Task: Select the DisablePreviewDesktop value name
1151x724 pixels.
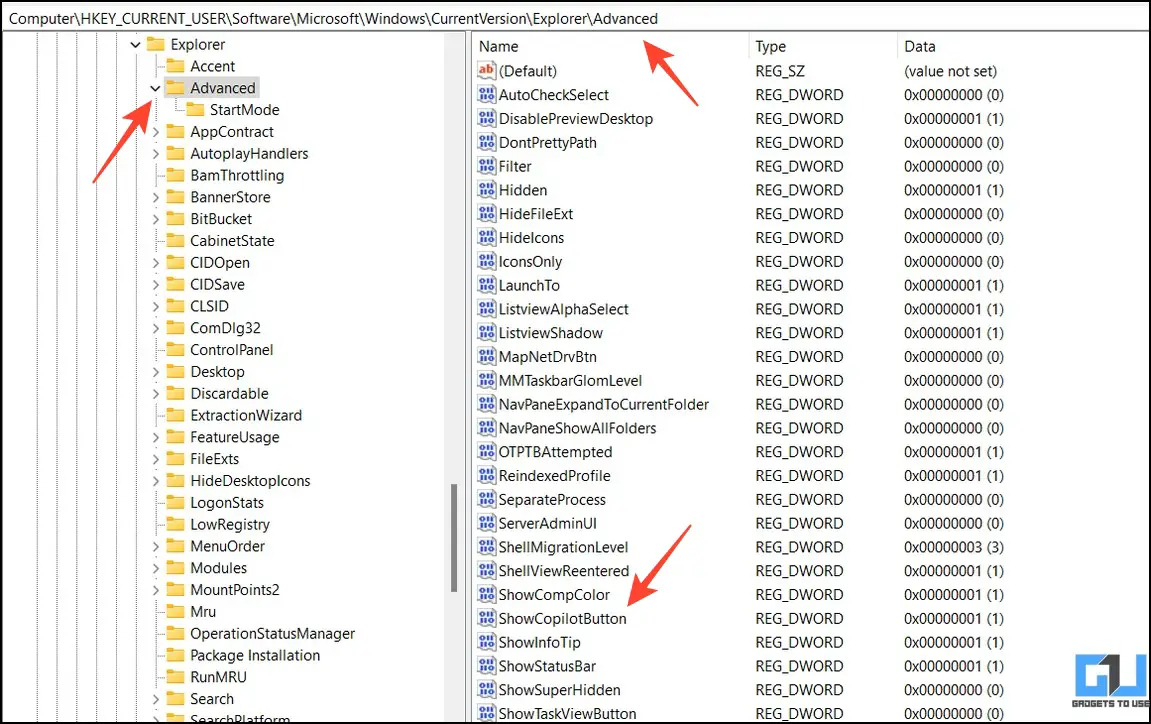Action: [x=576, y=119]
